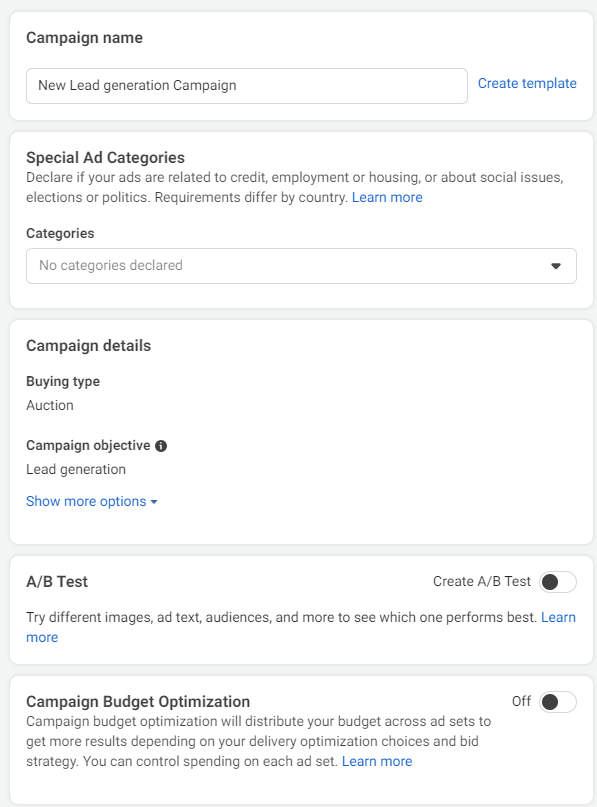Click the Buying type label
The image size is (597, 807).
click(63, 381)
